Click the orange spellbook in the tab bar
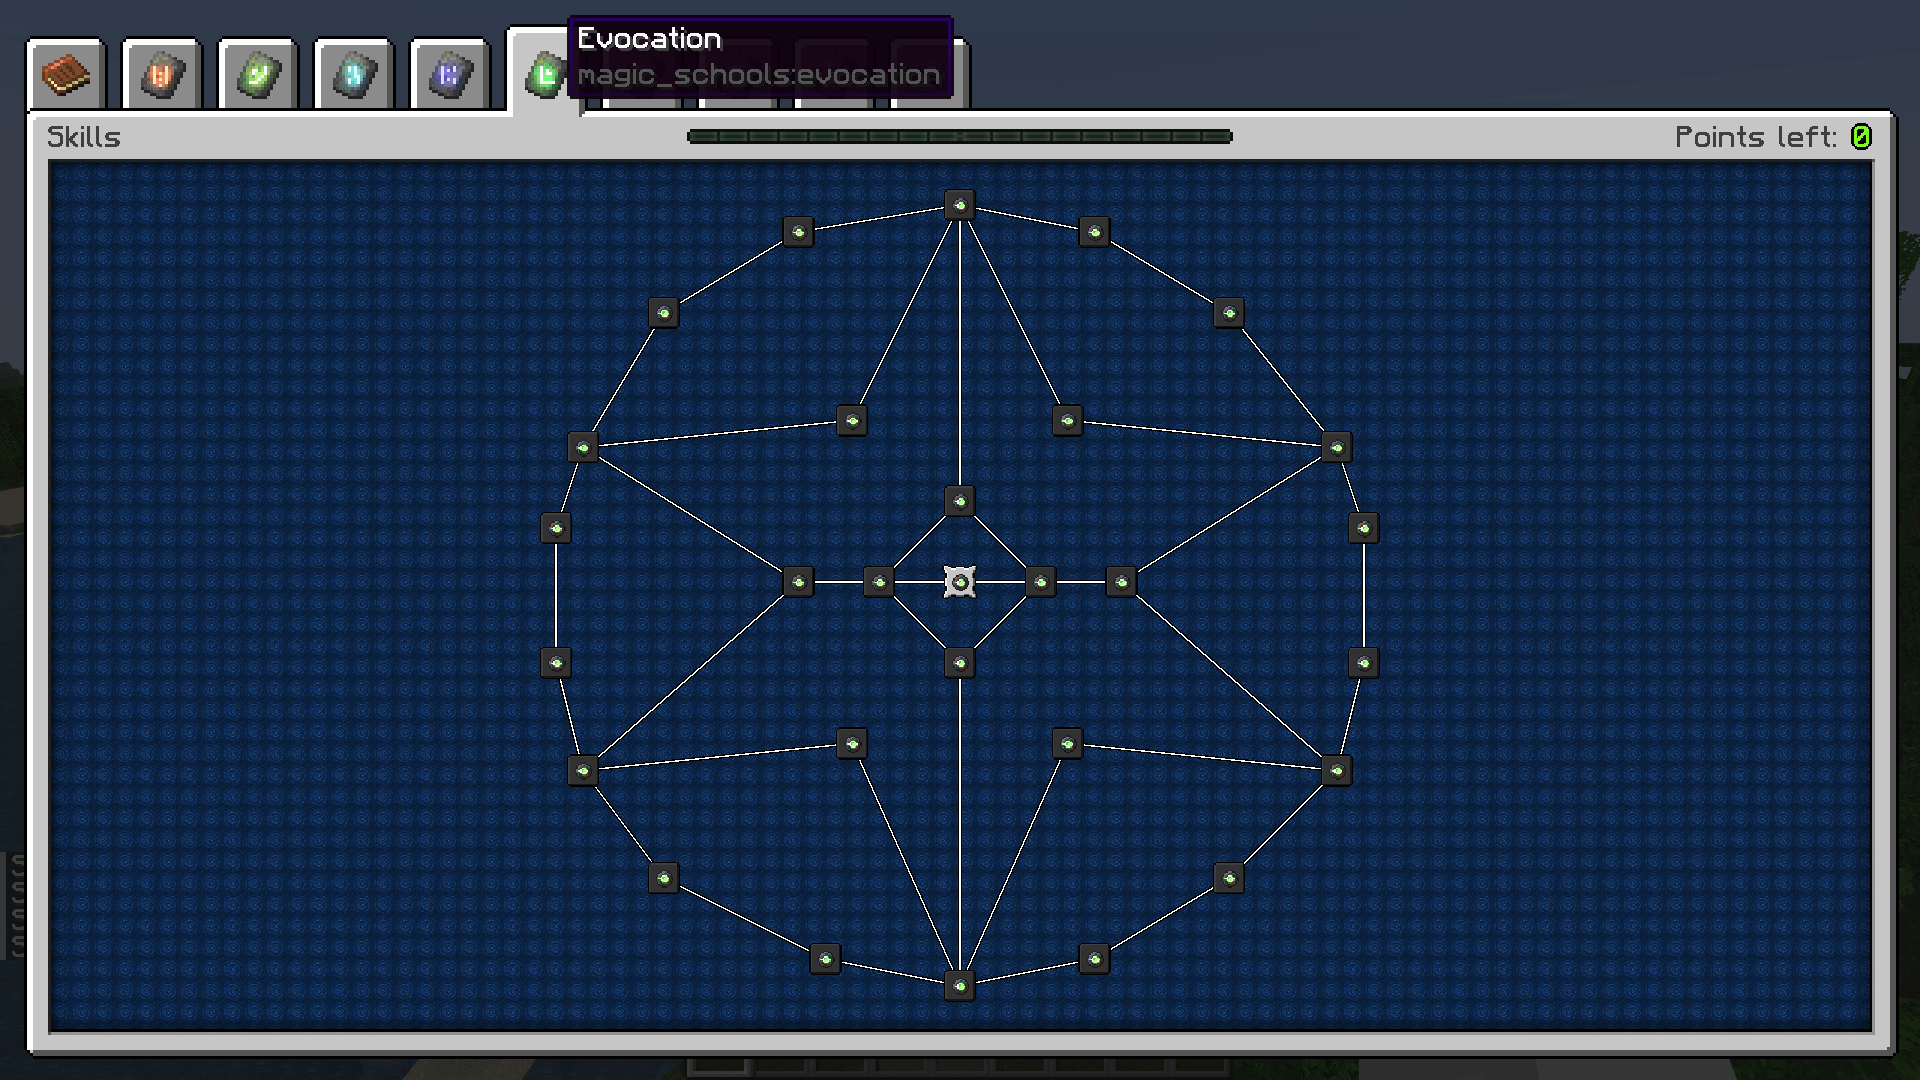This screenshot has height=1080, width=1920. (x=161, y=73)
